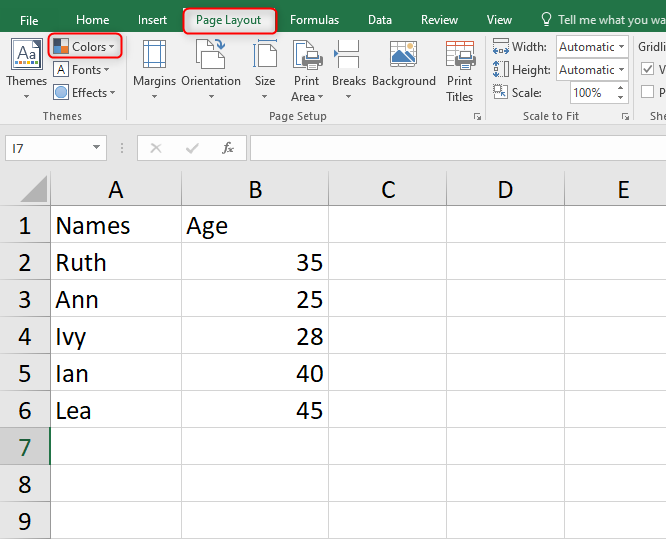
Task: Open the theme Effects menu
Action: pyautogui.click(x=85, y=93)
